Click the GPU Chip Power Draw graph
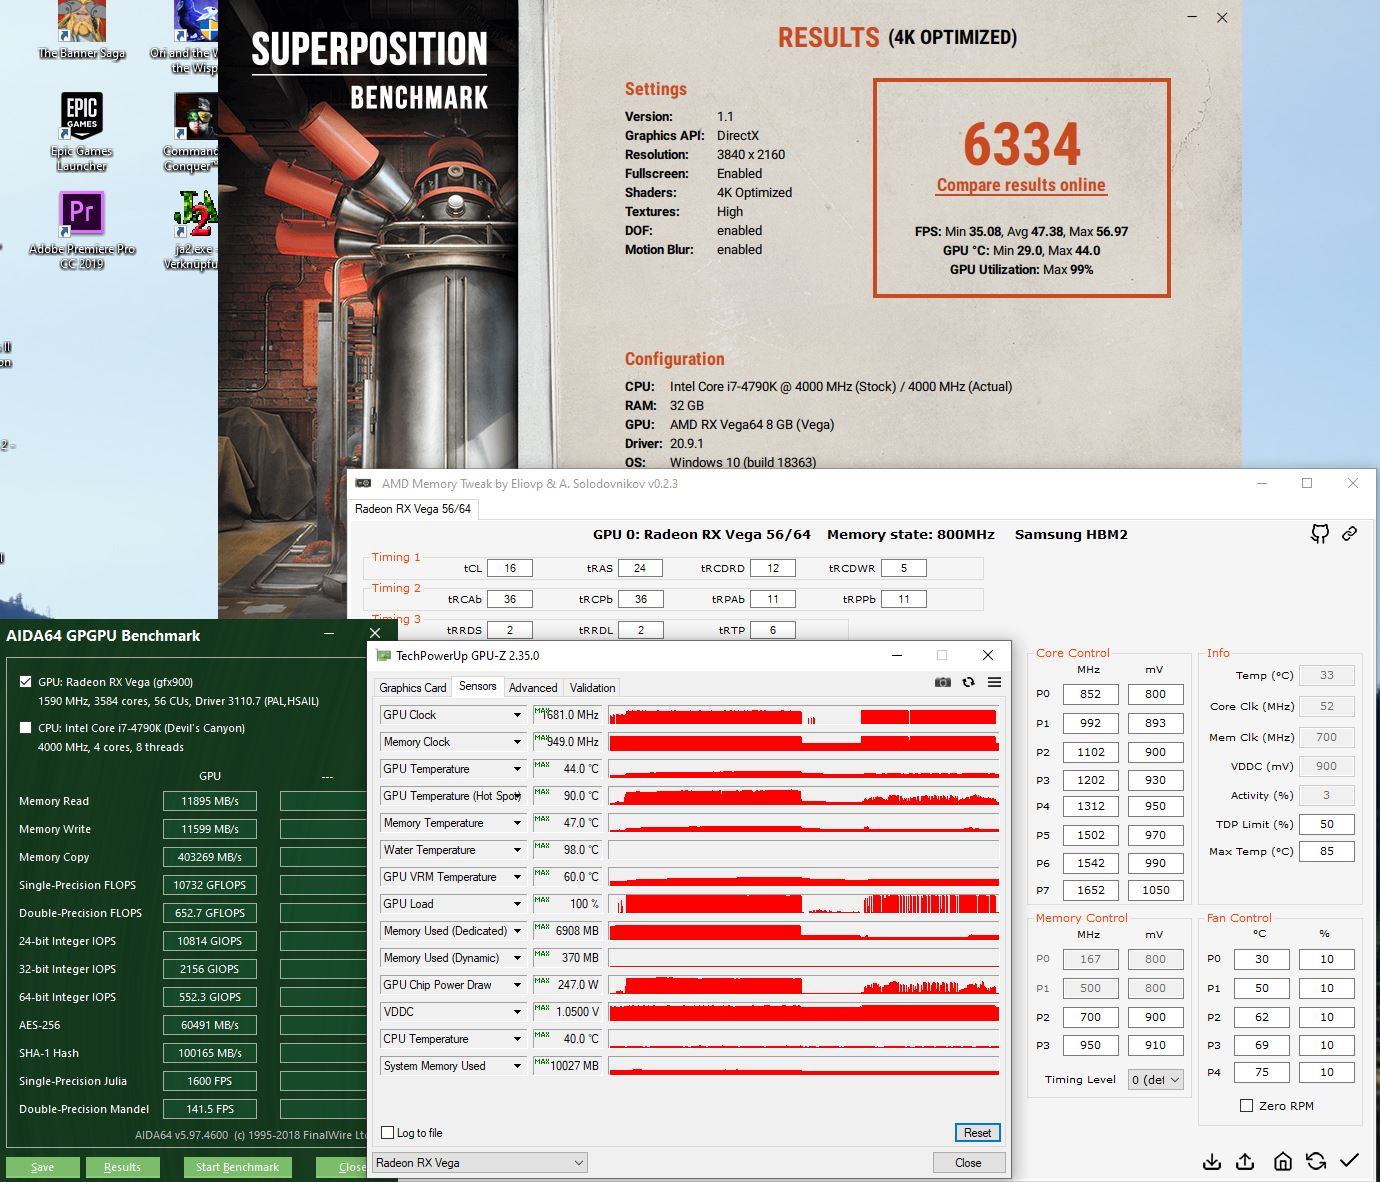The image size is (1380, 1182). click(x=804, y=985)
